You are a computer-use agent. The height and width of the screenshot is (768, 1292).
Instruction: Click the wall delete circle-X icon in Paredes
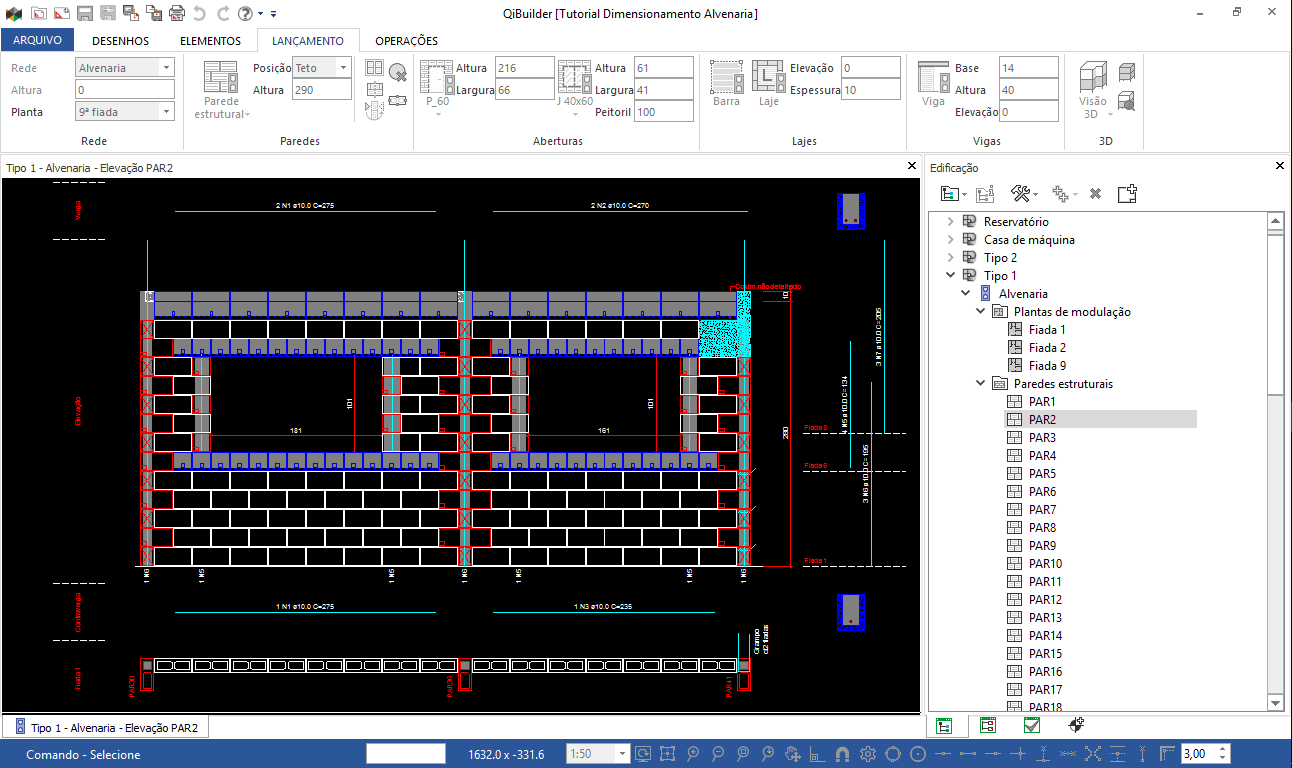point(398,72)
